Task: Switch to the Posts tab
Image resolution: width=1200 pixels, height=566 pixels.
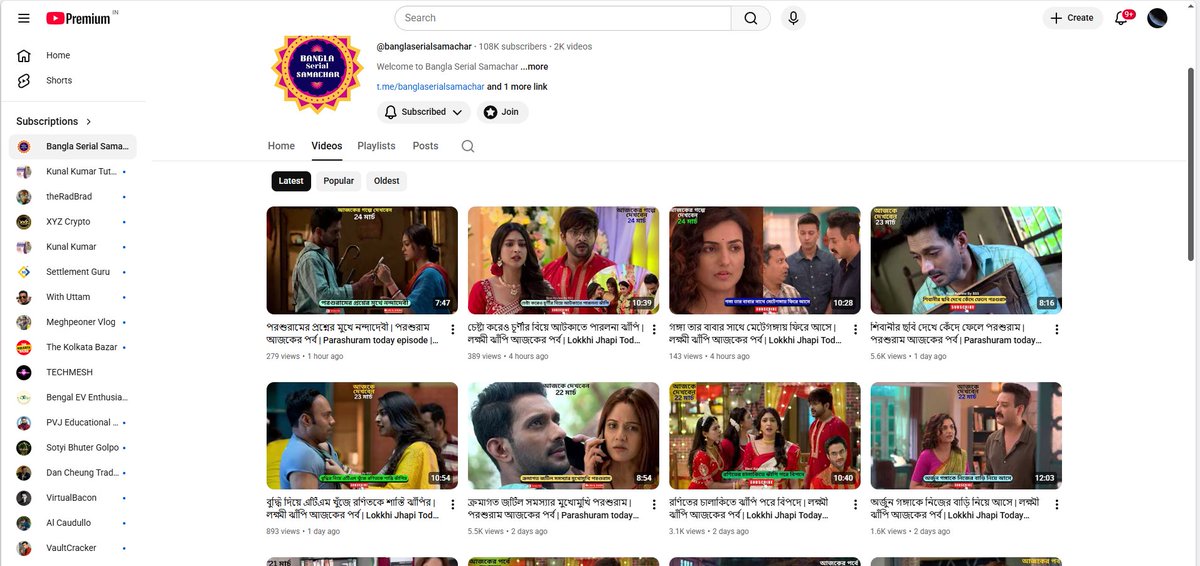Action: [426, 146]
